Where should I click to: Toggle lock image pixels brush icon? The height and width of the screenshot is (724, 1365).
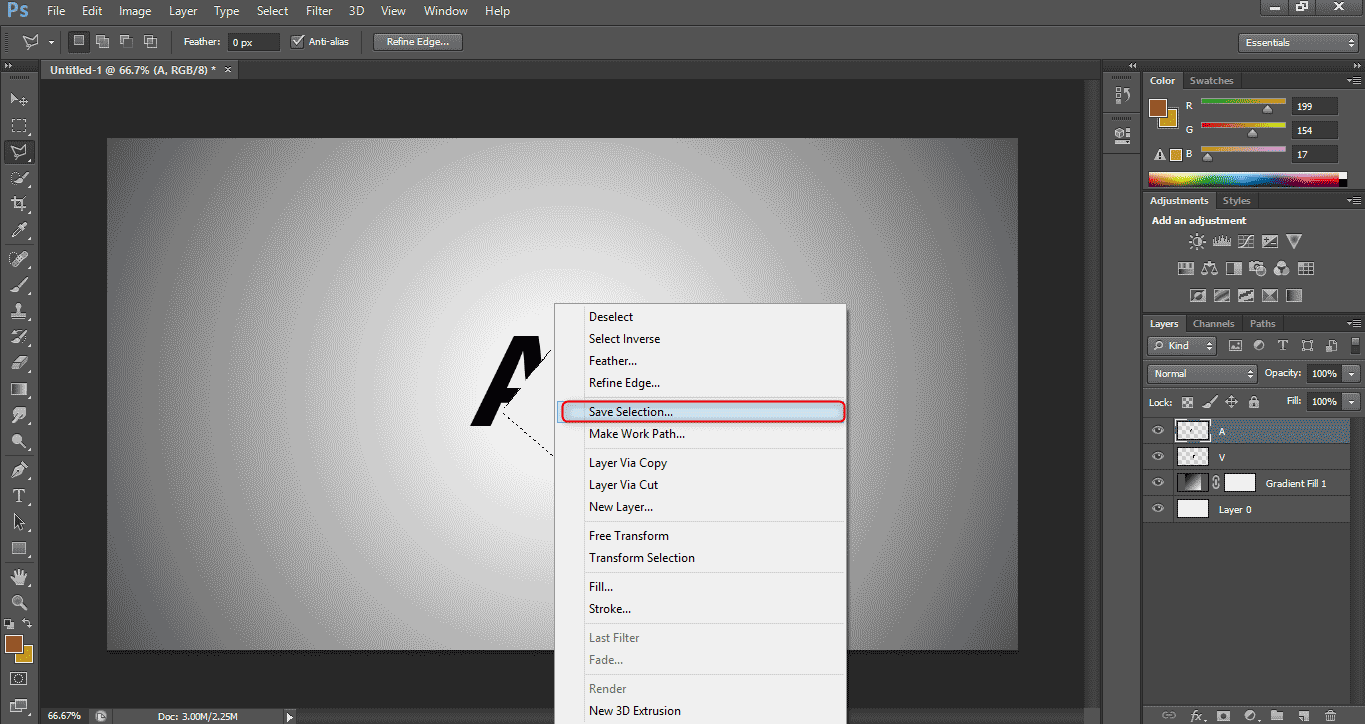(1209, 402)
